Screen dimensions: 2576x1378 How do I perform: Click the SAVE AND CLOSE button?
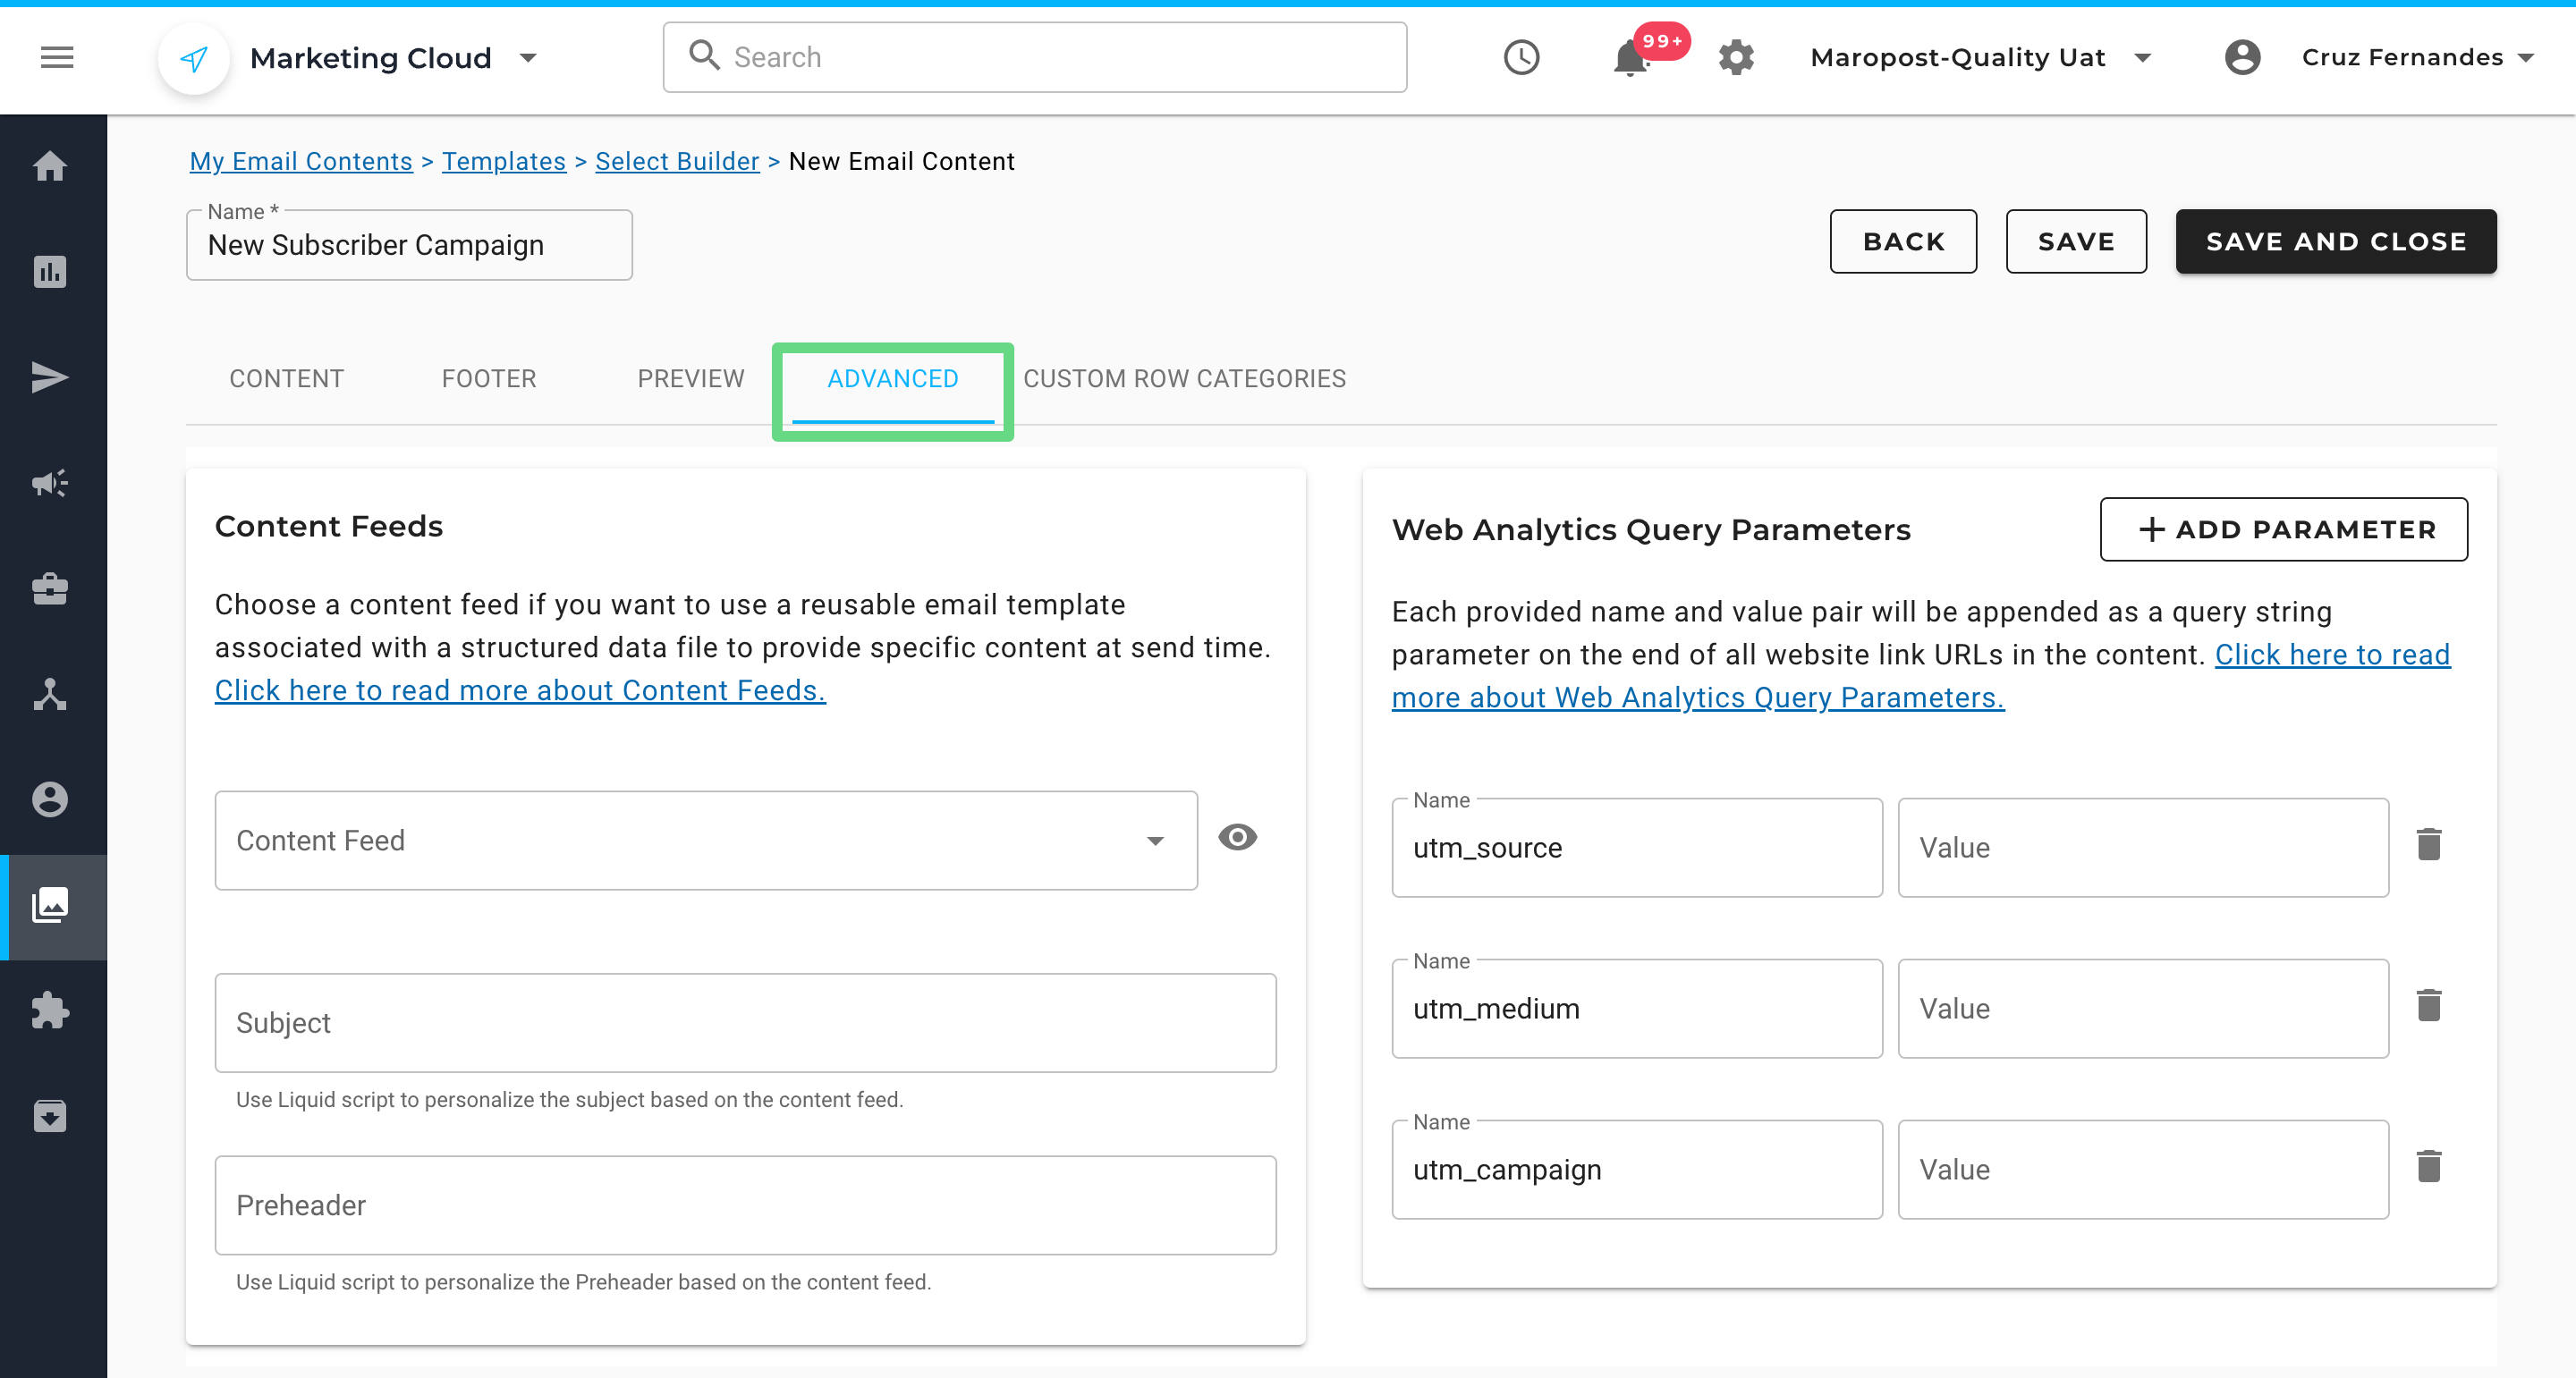tap(2335, 242)
